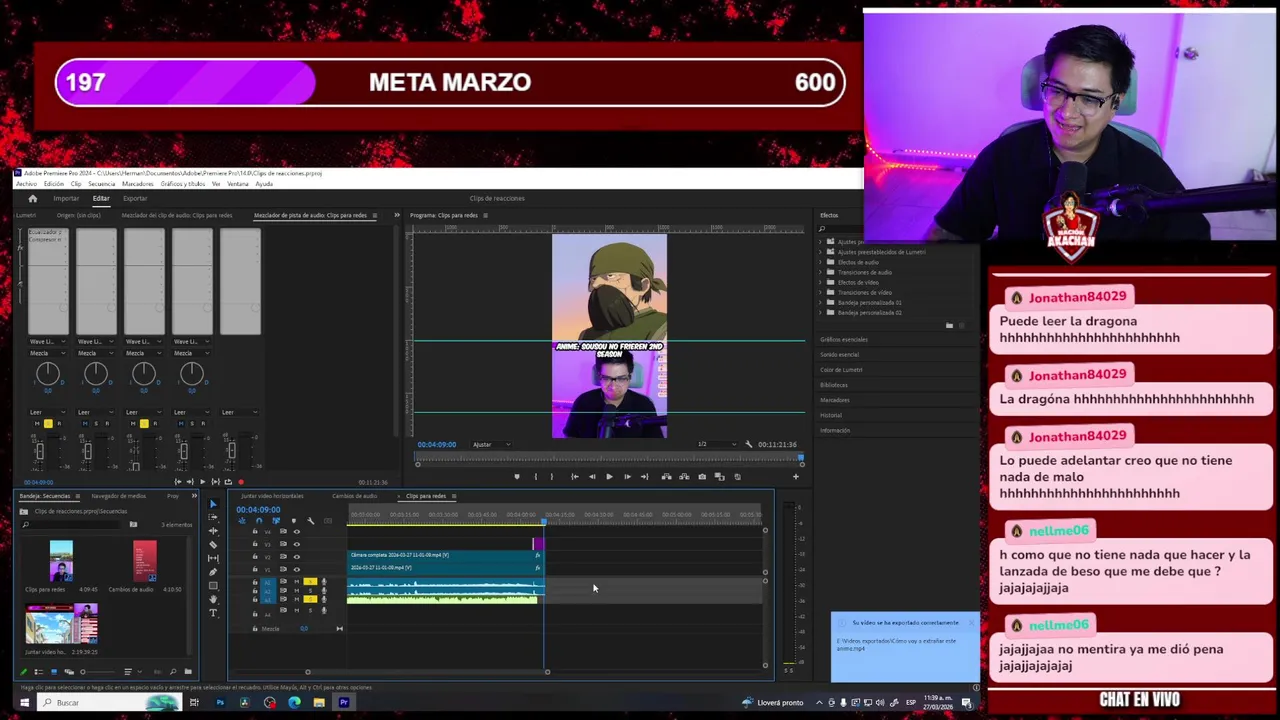The width and height of the screenshot is (1280, 720).
Task: Open Premiere Pro taskbar icon
Action: (344, 702)
